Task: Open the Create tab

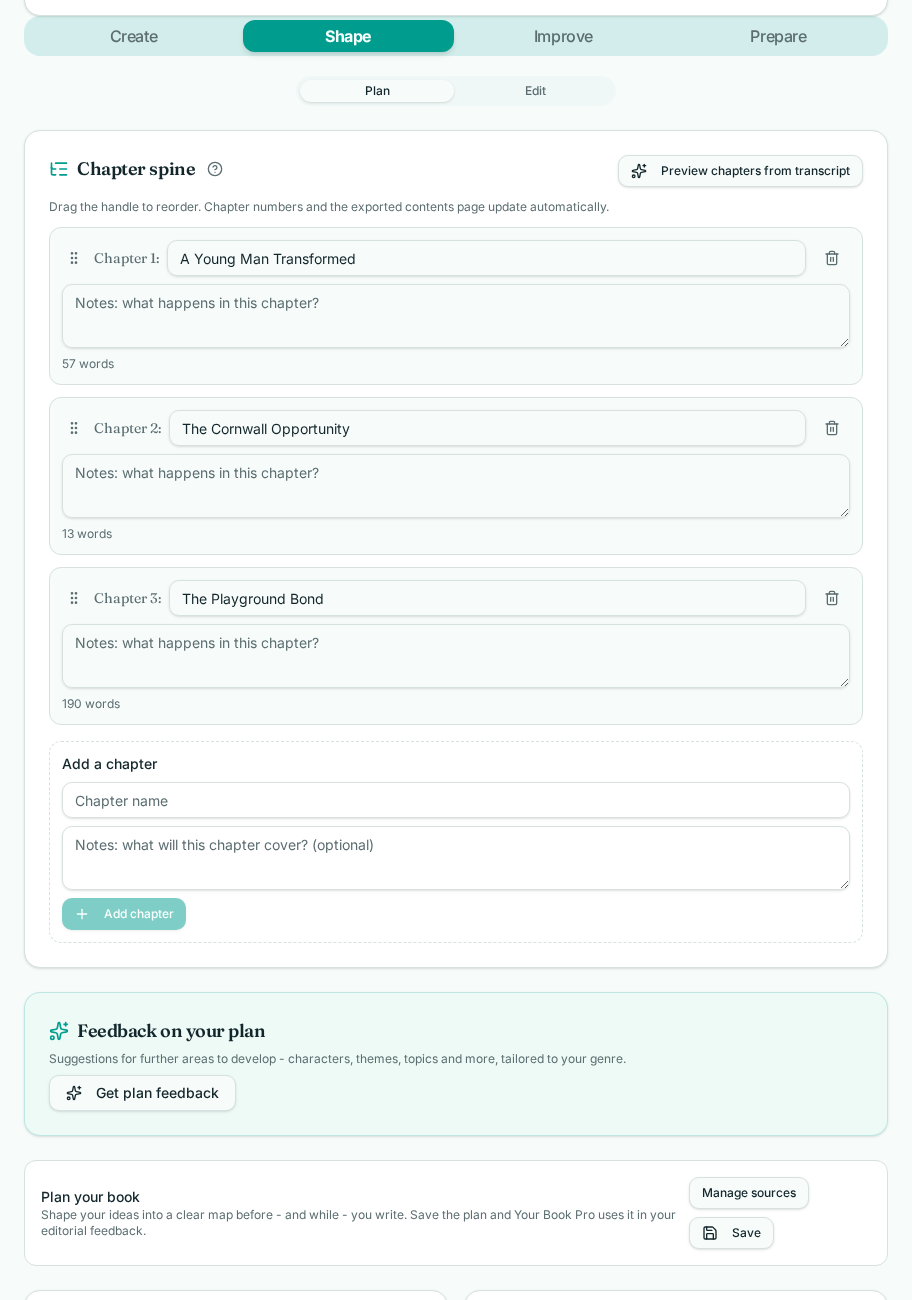Action: (134, 36)
